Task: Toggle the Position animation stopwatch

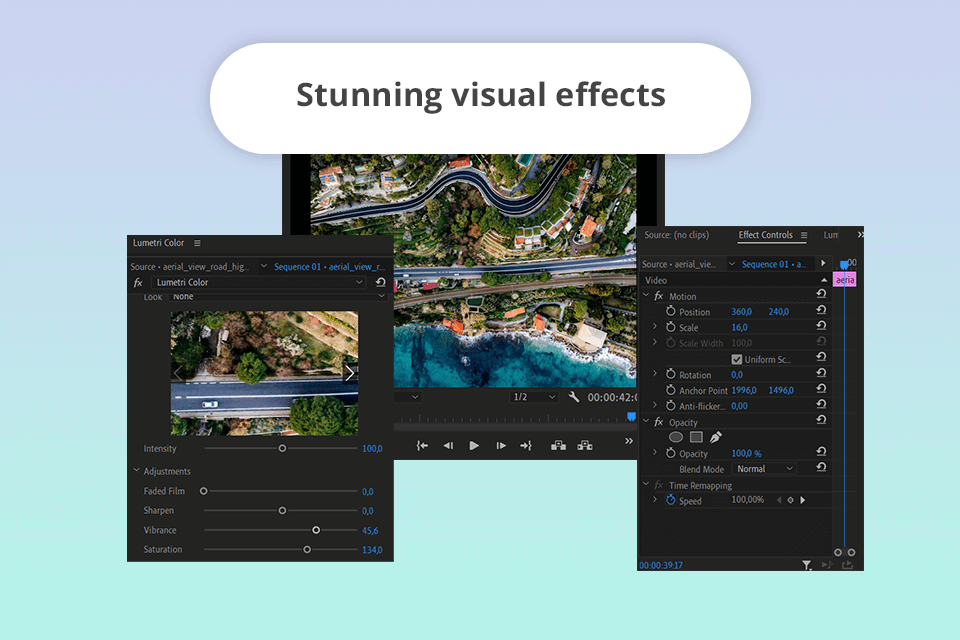Action: pyautogui.click(x=671, y=312)
